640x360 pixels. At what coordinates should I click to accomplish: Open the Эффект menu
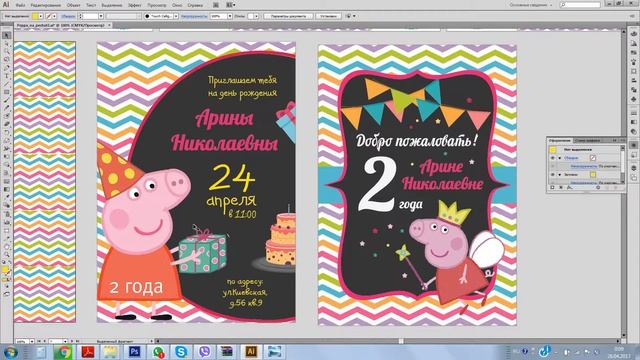134,5
